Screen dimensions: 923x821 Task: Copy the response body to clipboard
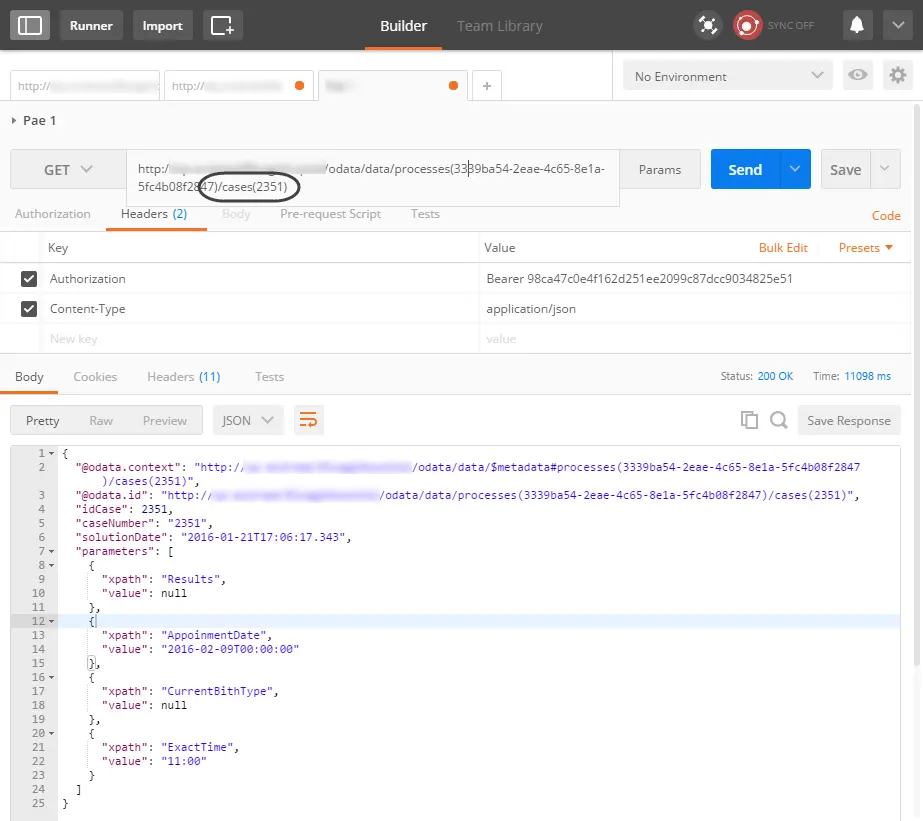749,420
